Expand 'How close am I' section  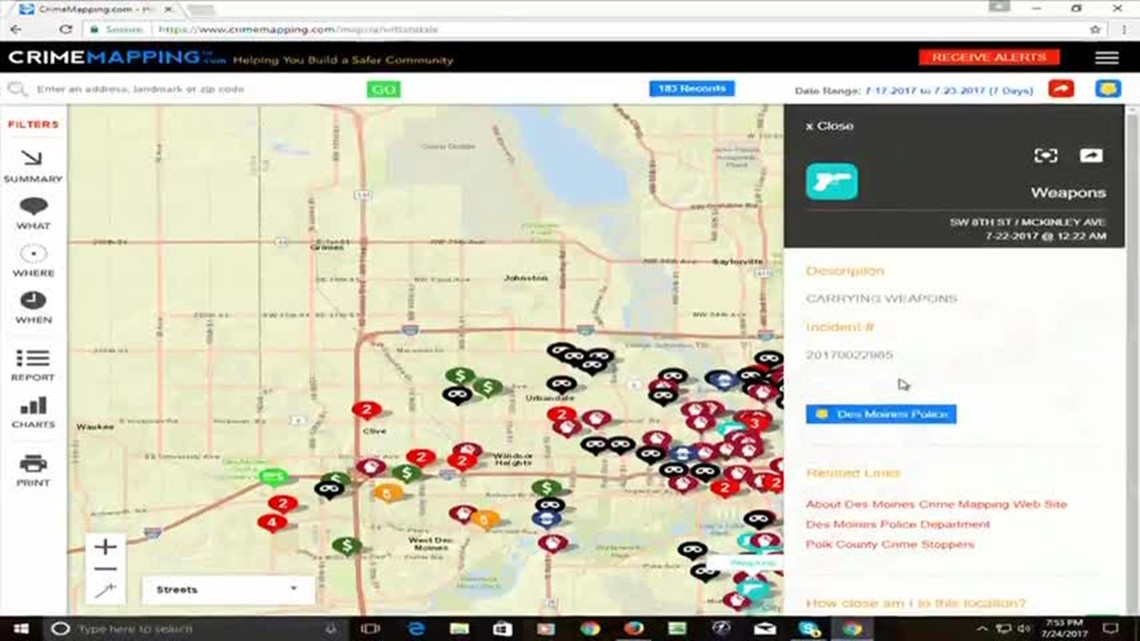pyautogui.click(x=915, y=603)
